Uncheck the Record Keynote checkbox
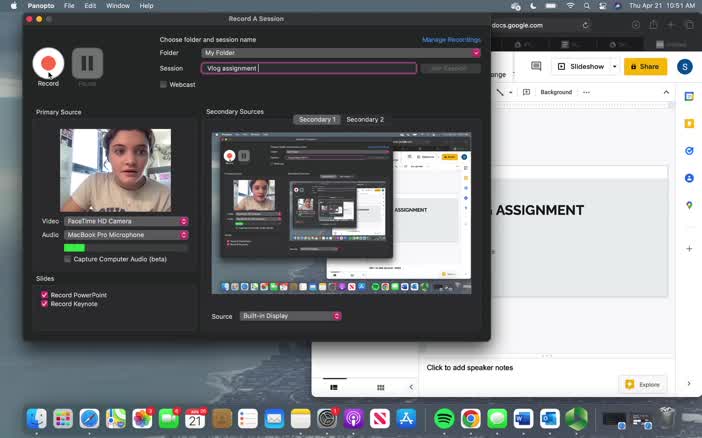Screen dimensions: 702x438 tap(44, 304)
